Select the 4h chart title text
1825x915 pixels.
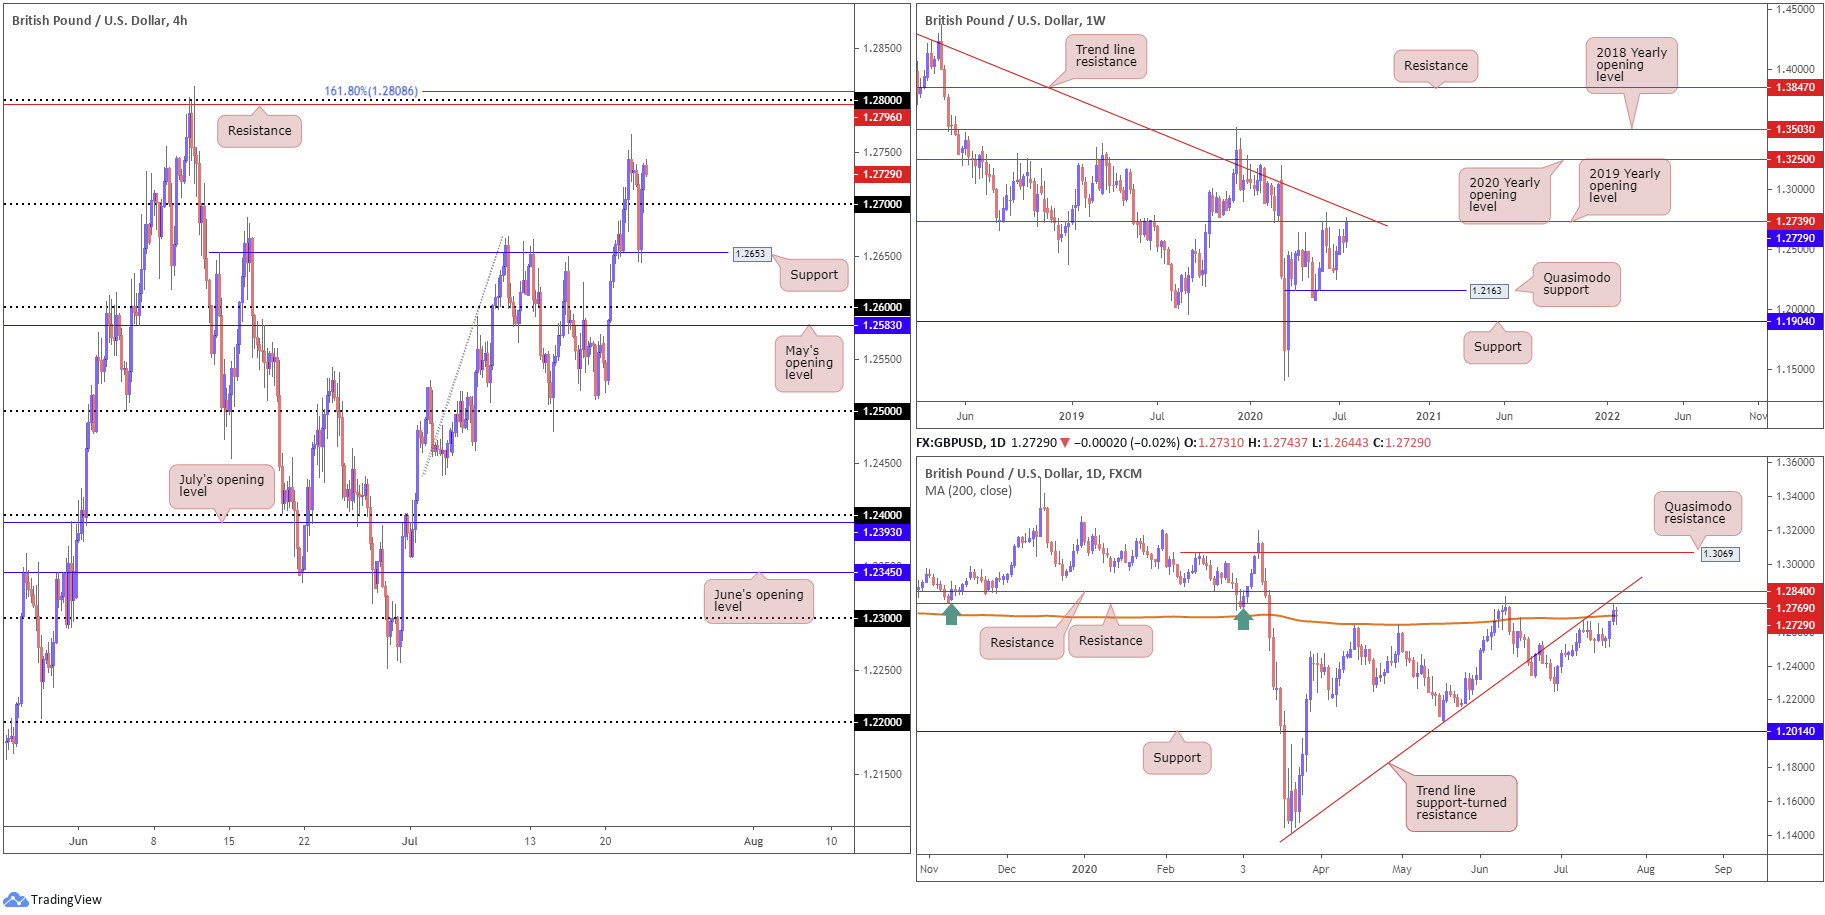click(x=99, y=20)
